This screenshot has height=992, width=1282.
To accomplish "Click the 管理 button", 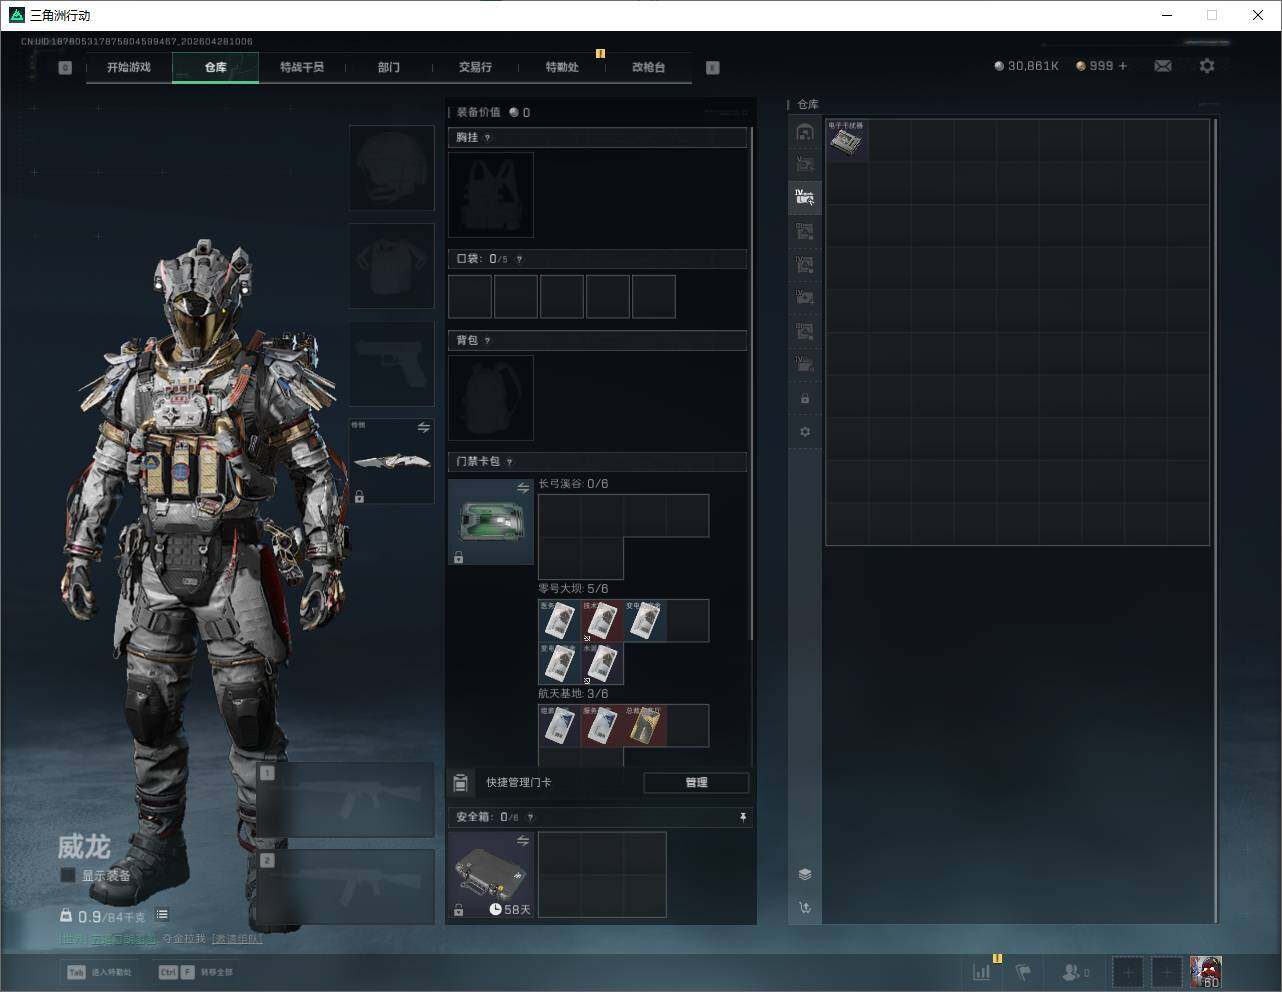I will [x=696, y=783].
